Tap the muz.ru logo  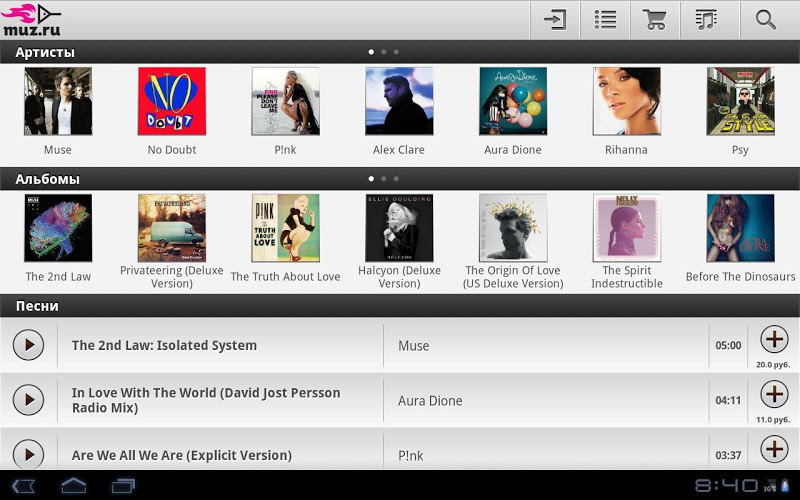[32, 20]
